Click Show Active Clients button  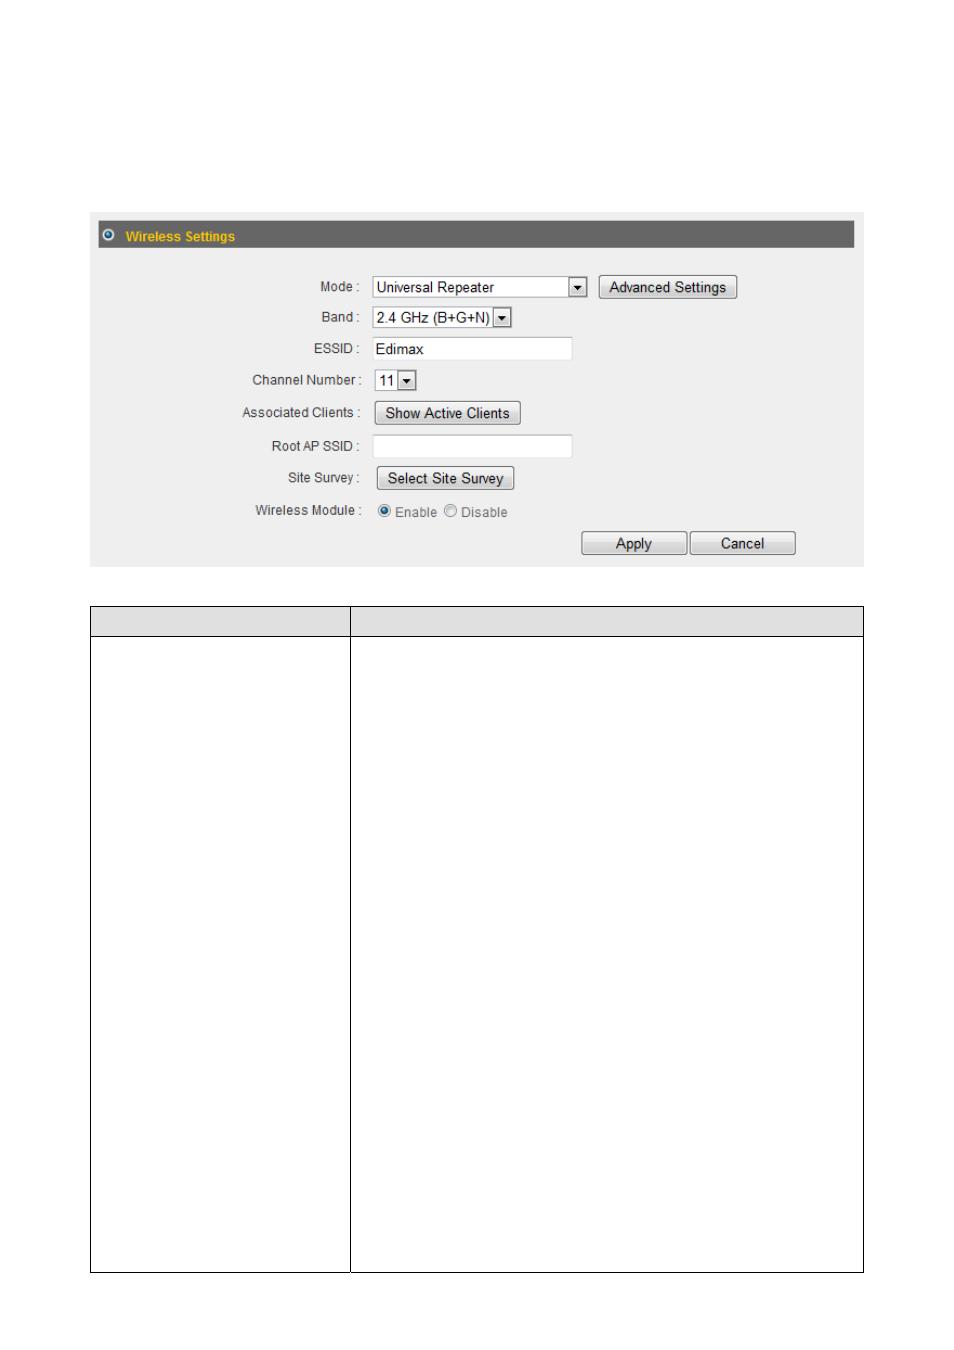pyautogui.click(x=447, y=413)
